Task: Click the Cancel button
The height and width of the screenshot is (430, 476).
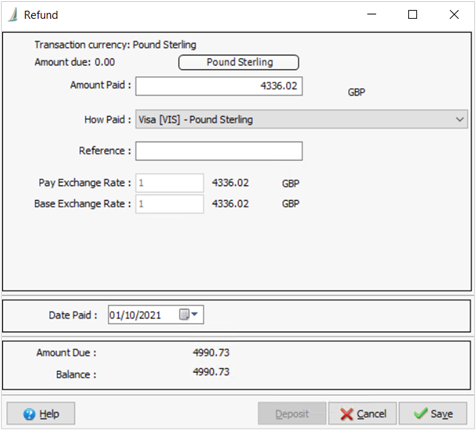Action: pyautogui.click(x=362, y=414)
